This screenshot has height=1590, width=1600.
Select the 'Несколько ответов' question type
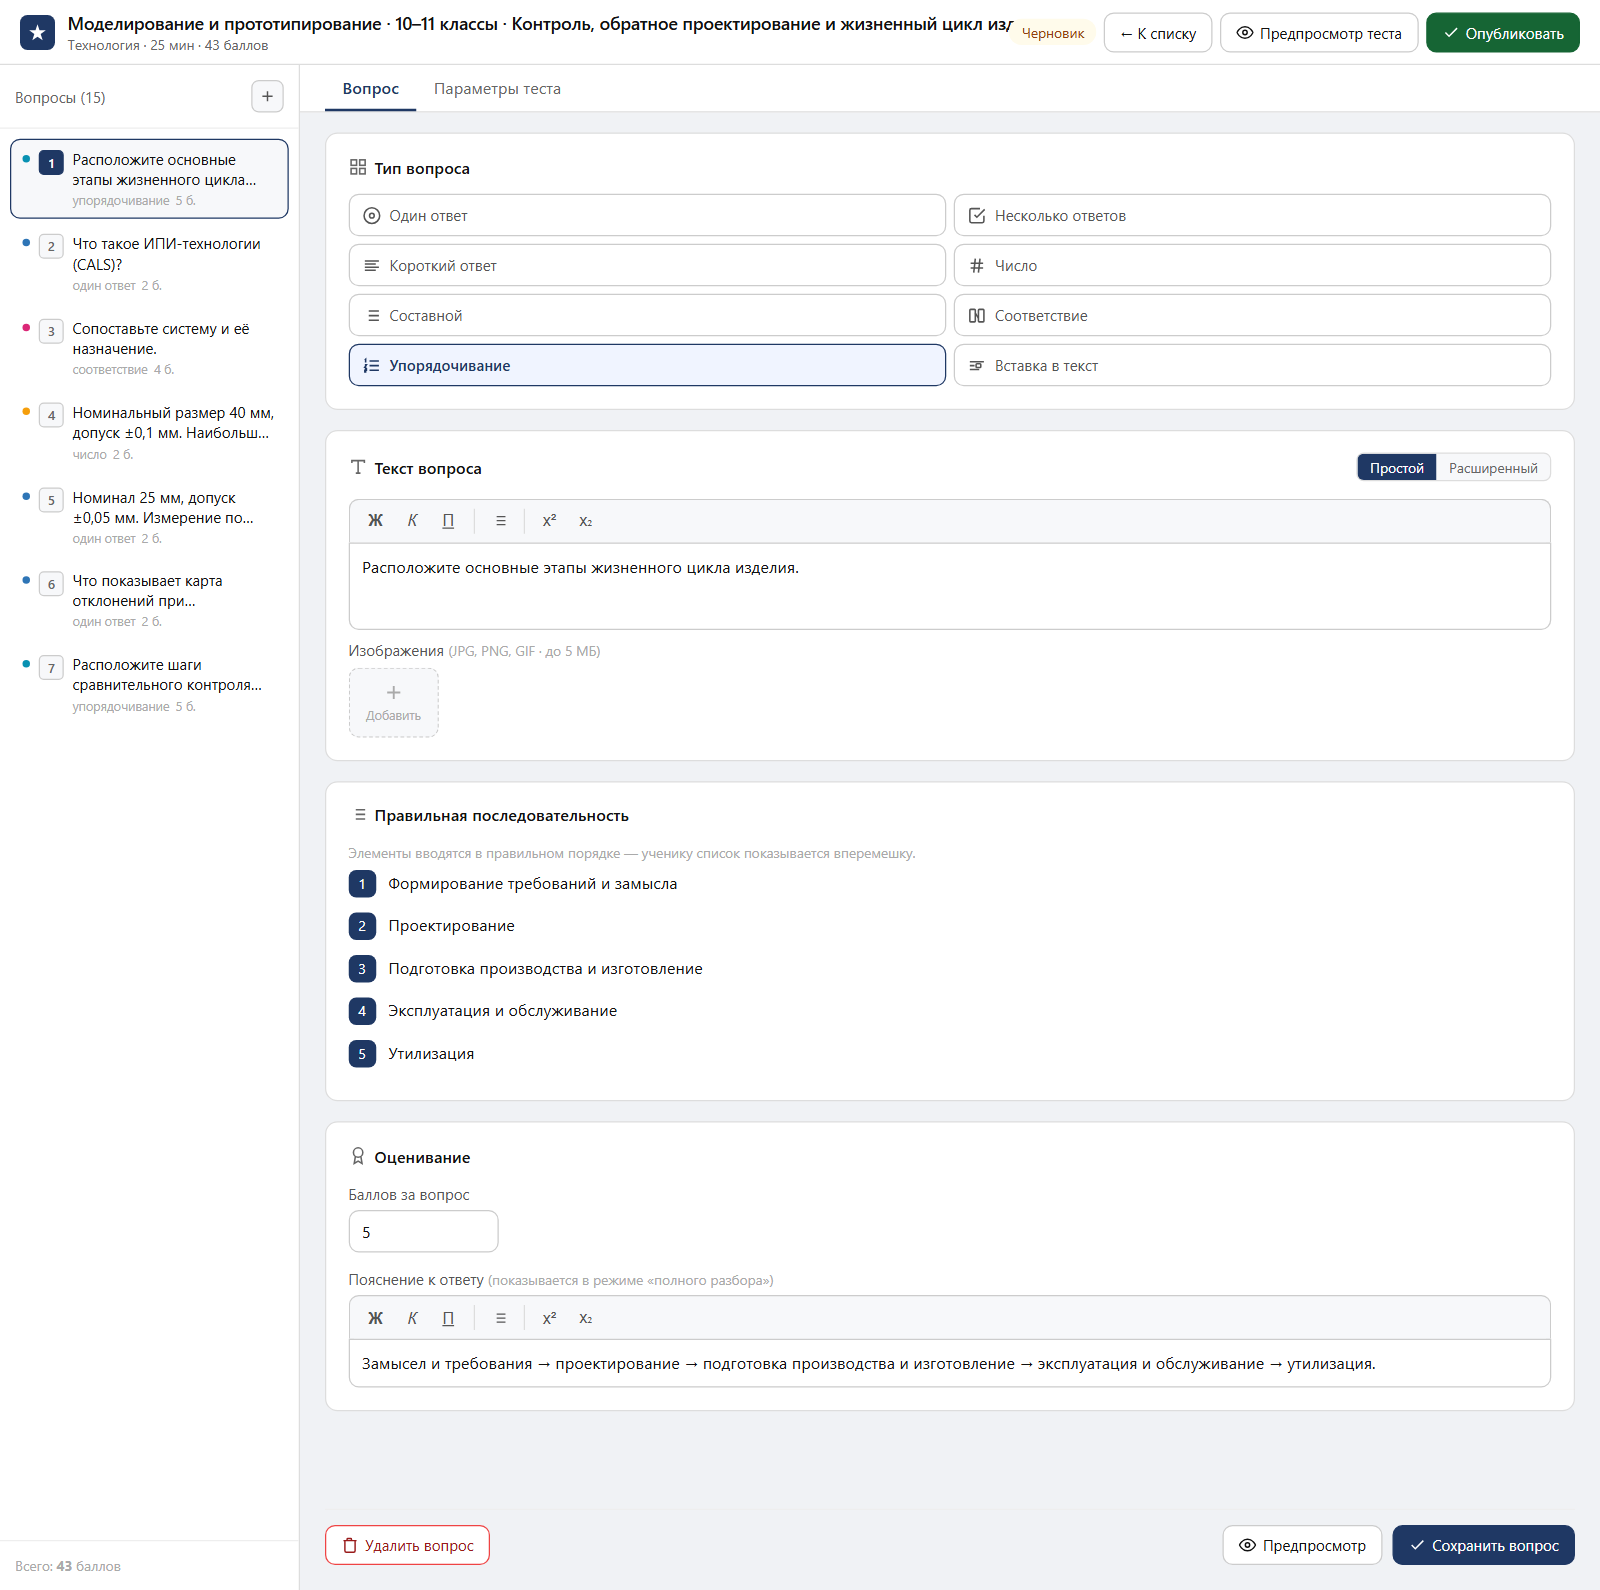click(x=1252, y=215)
